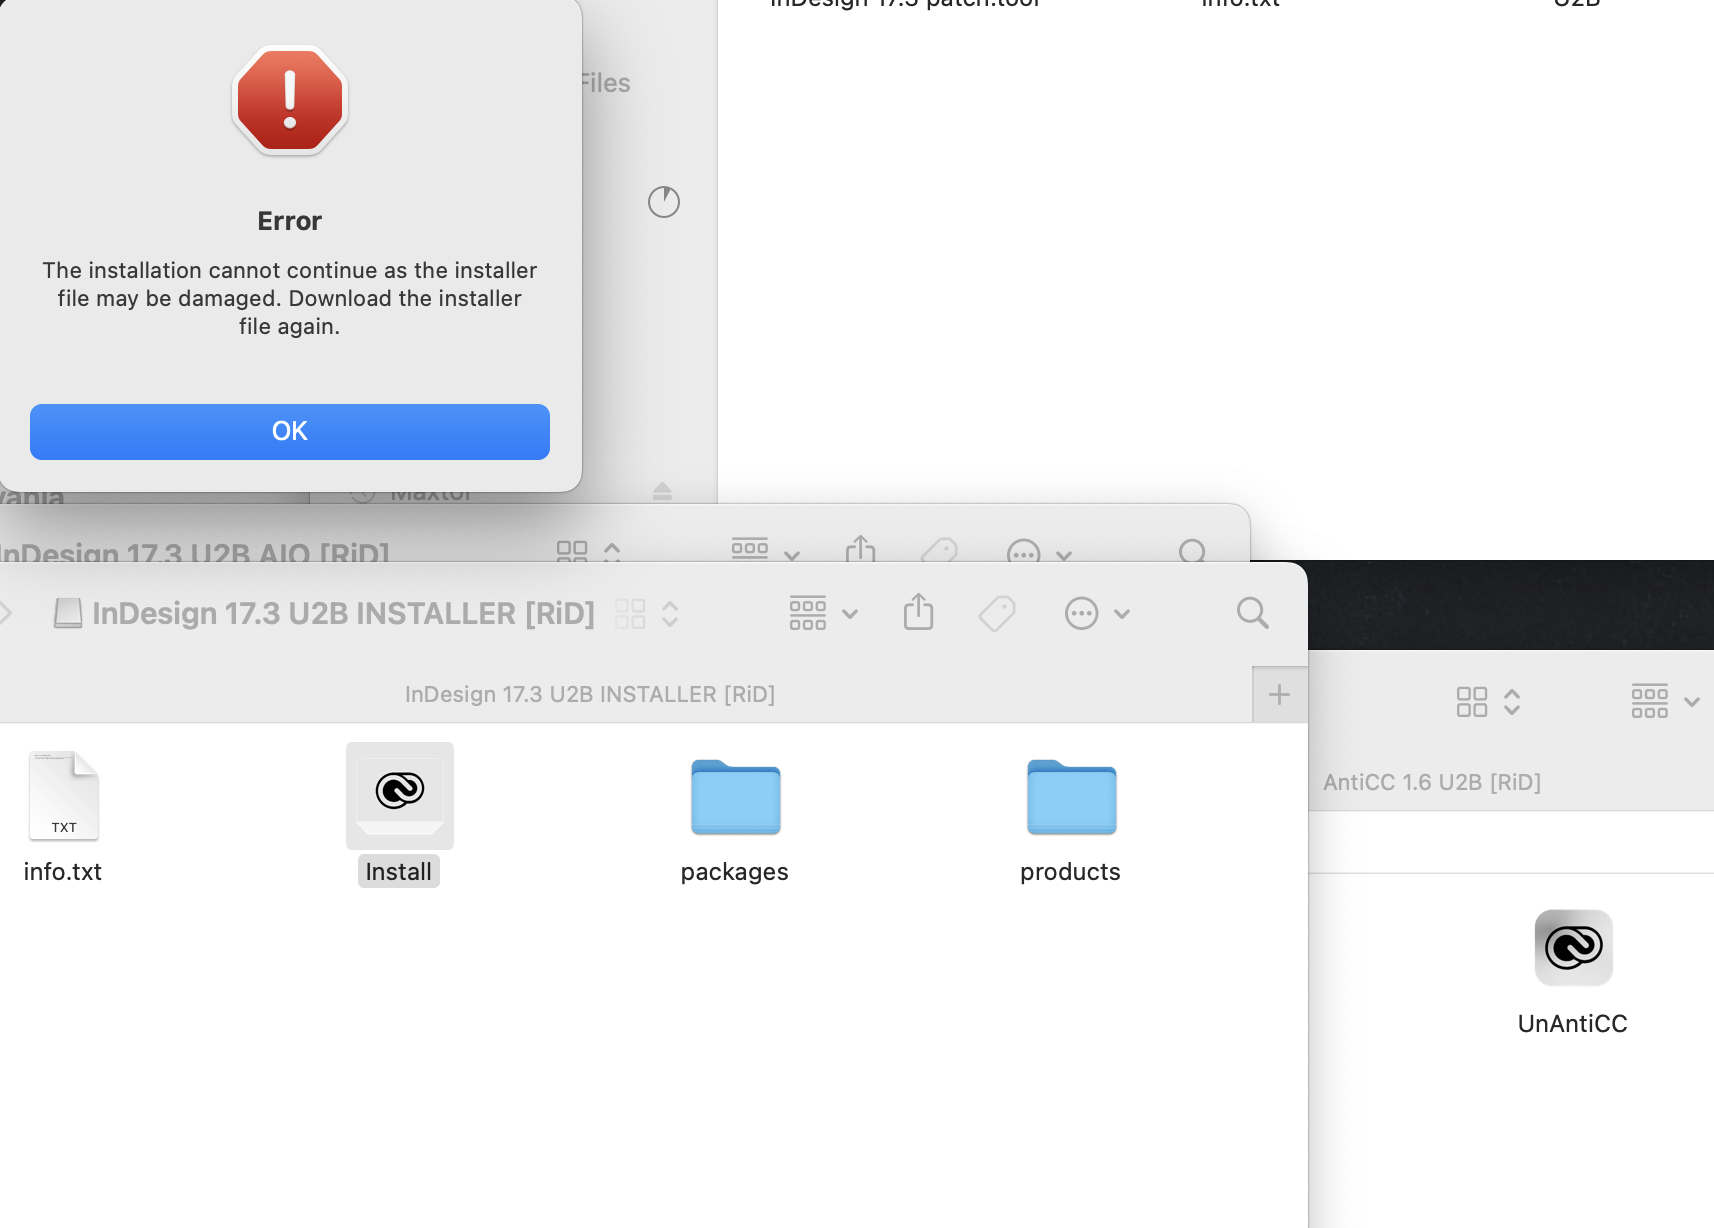The width and height of the screenshot is (1714, 1228).
Task: Click search icon in AIO window toolbar
Action: coord(1192,551)
